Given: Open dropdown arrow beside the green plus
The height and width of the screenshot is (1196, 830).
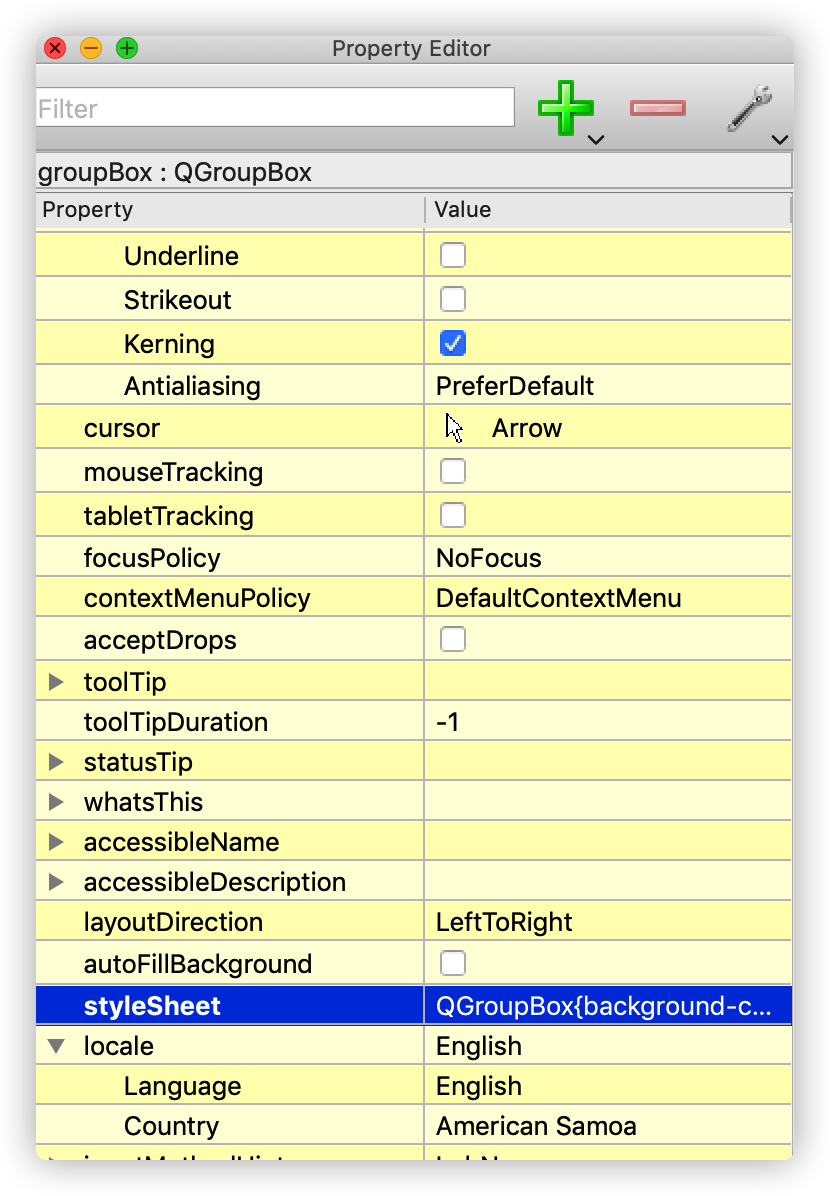Looking at the screenshot, I should [x=596, y=140].
